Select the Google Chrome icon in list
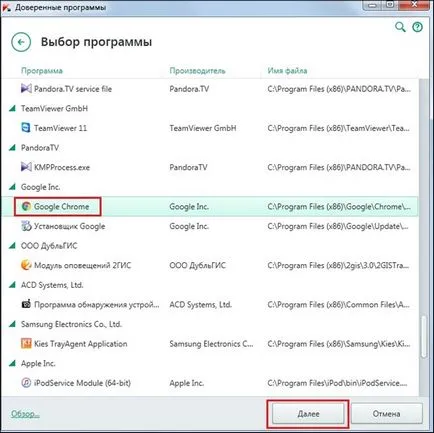This screenshot has width=434, height=433. 26,206
